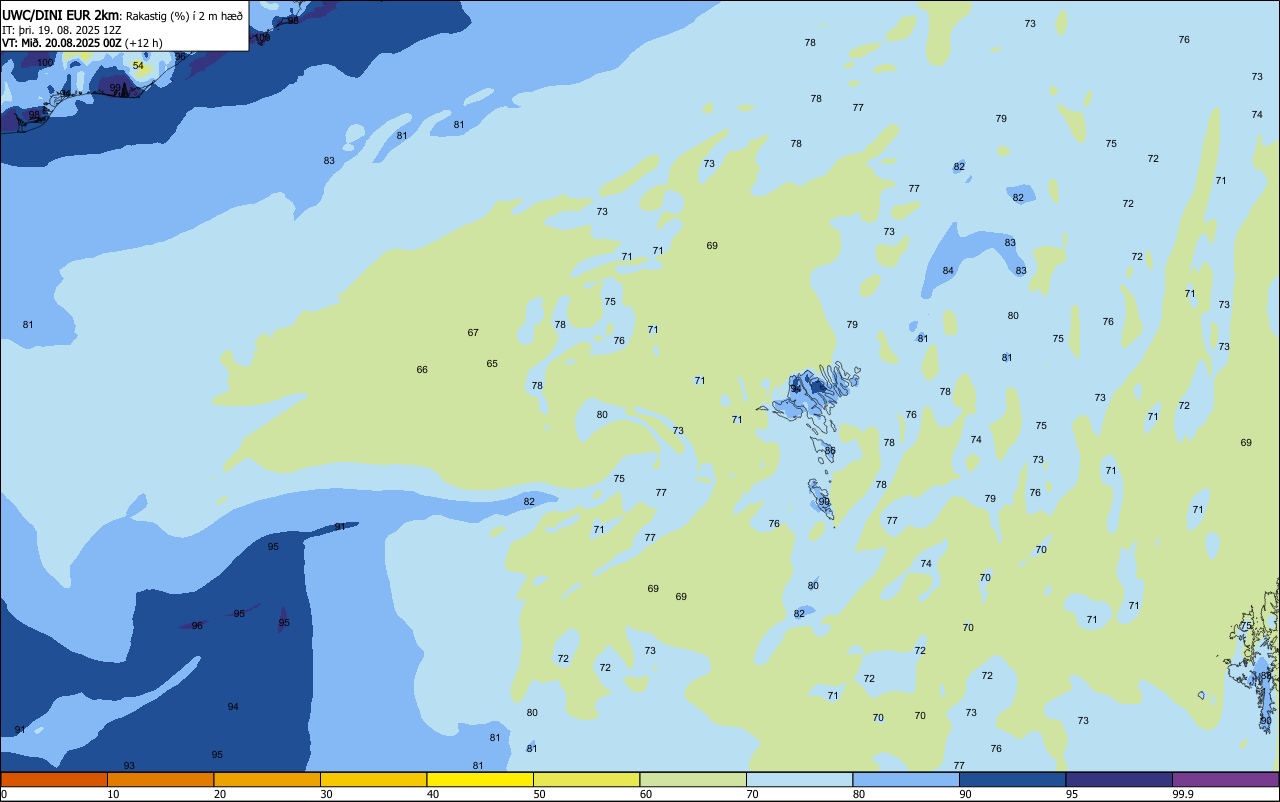Click the 'VT: Mið. 20.08.2025 00Z' line

pyautogui.click(x=61, y=43)
